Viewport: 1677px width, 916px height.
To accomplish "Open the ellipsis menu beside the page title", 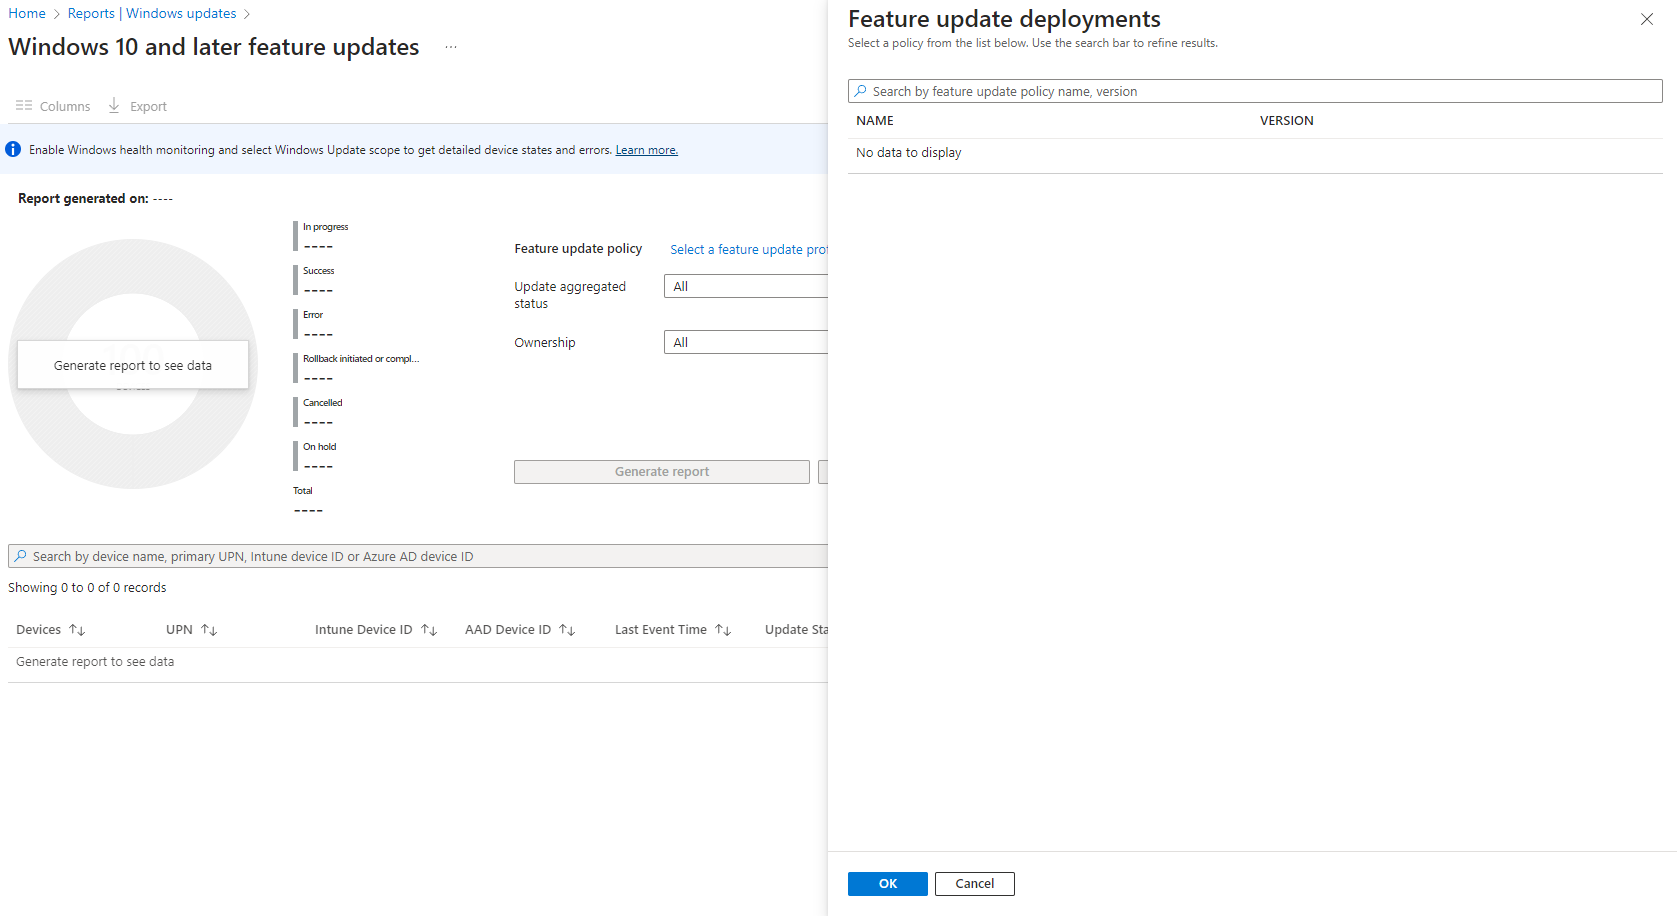I will click(x=451, y=47).
